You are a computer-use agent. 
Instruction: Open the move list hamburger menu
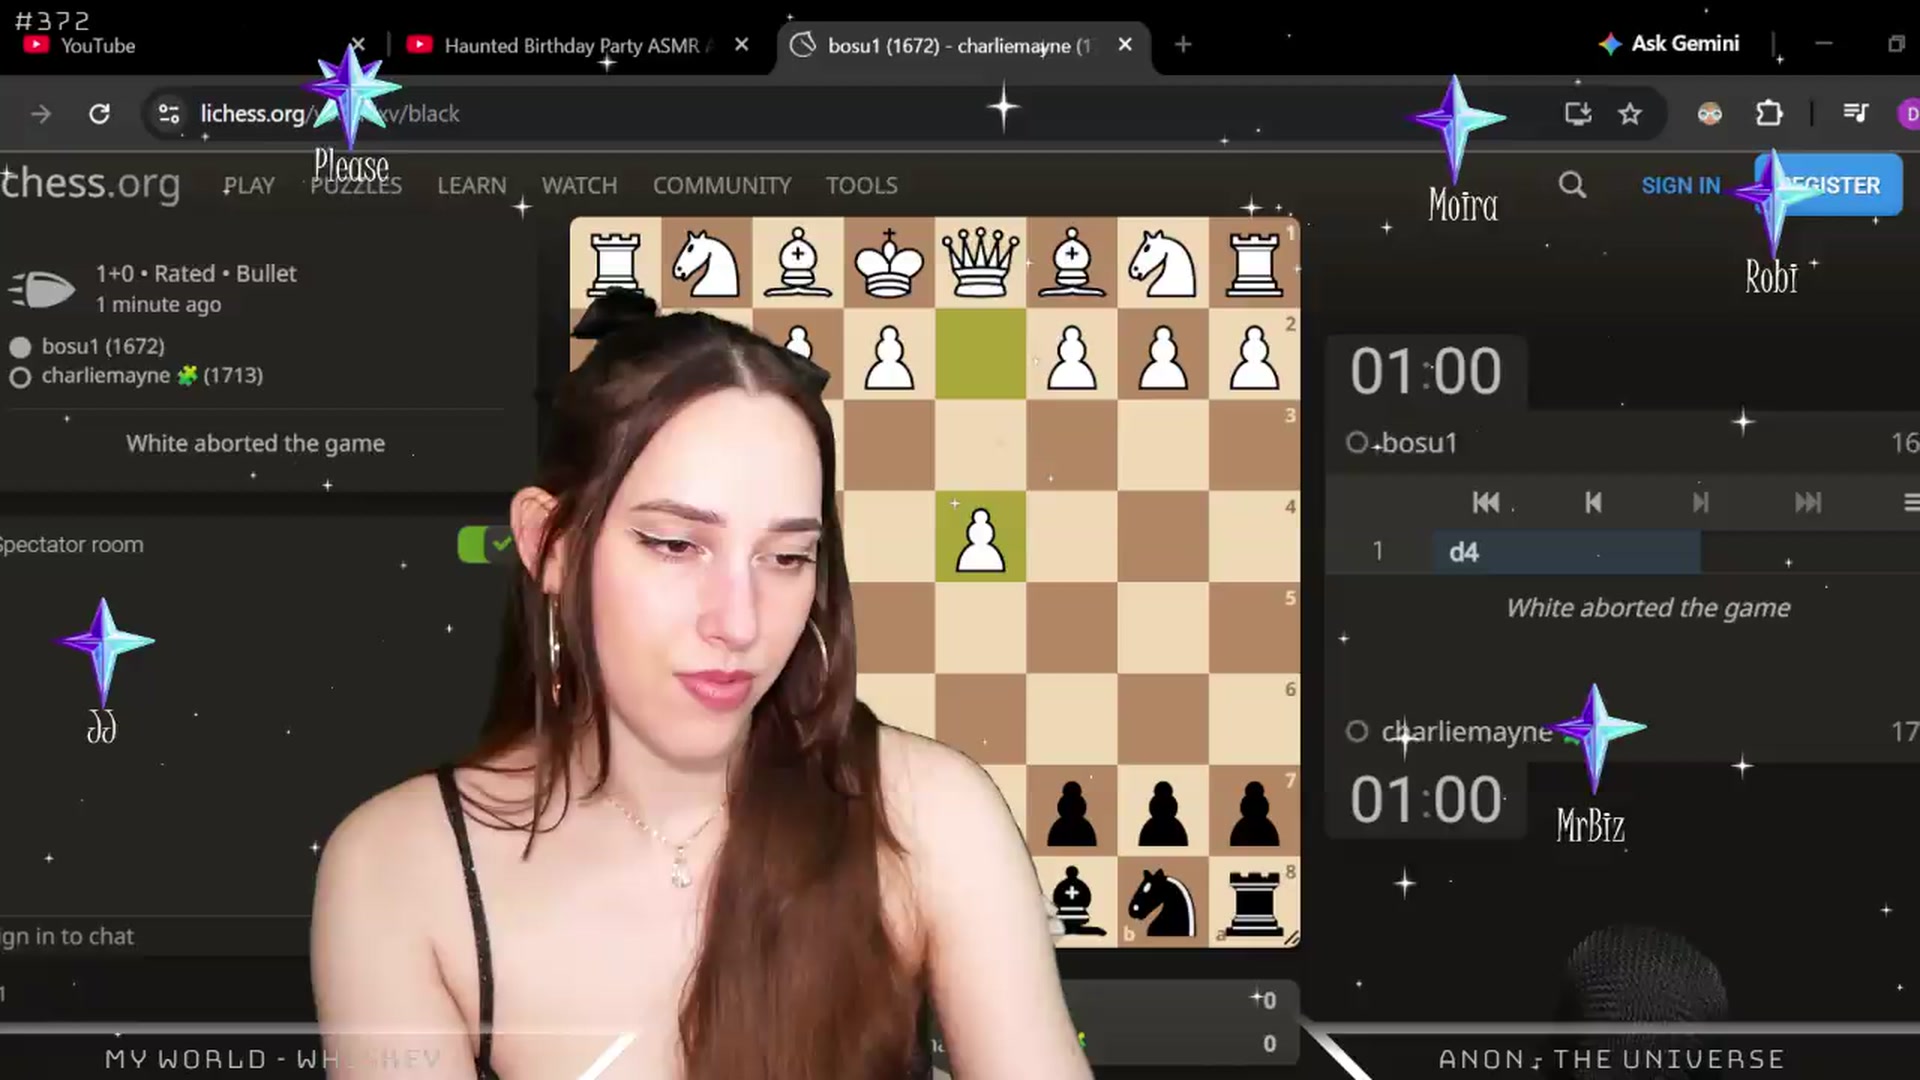click(1910, 503)
